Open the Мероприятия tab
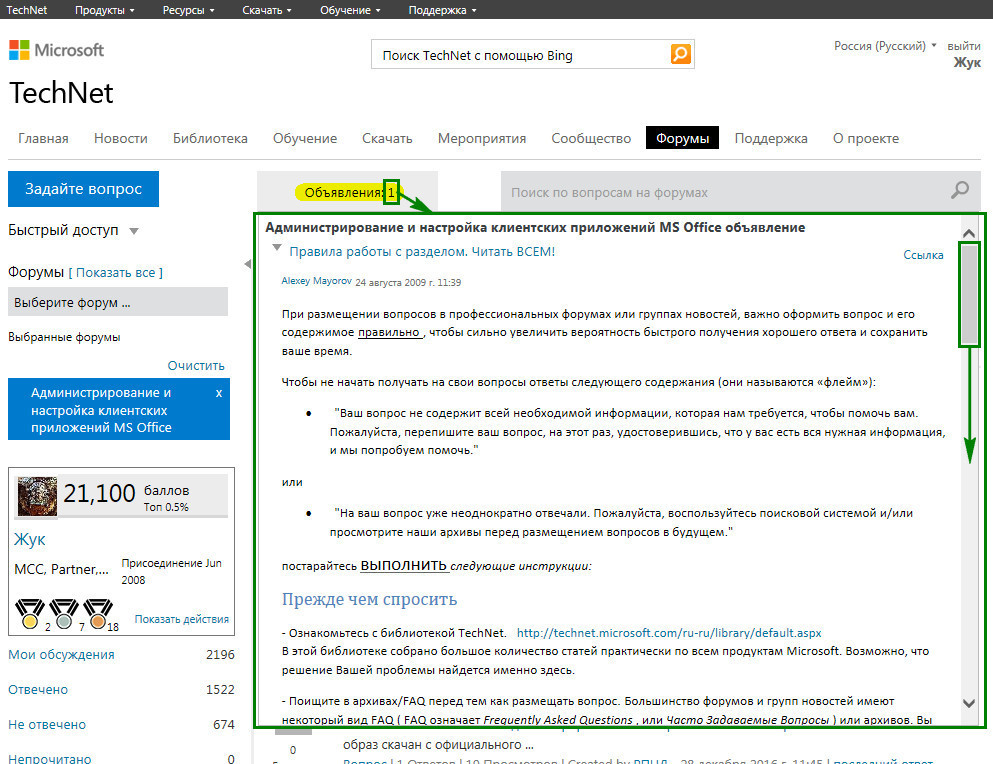Screen dimensions: 993x764 (482, 138)
